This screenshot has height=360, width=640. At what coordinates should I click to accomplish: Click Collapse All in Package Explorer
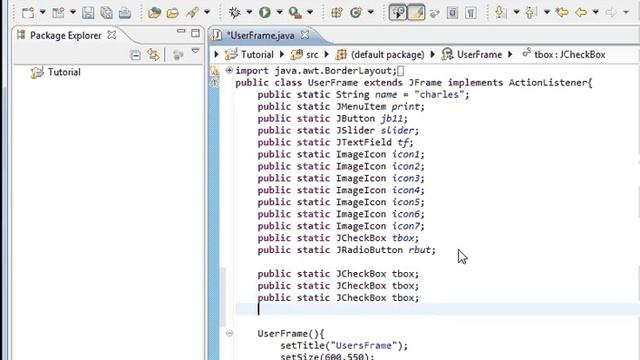[x=136, y=55]
